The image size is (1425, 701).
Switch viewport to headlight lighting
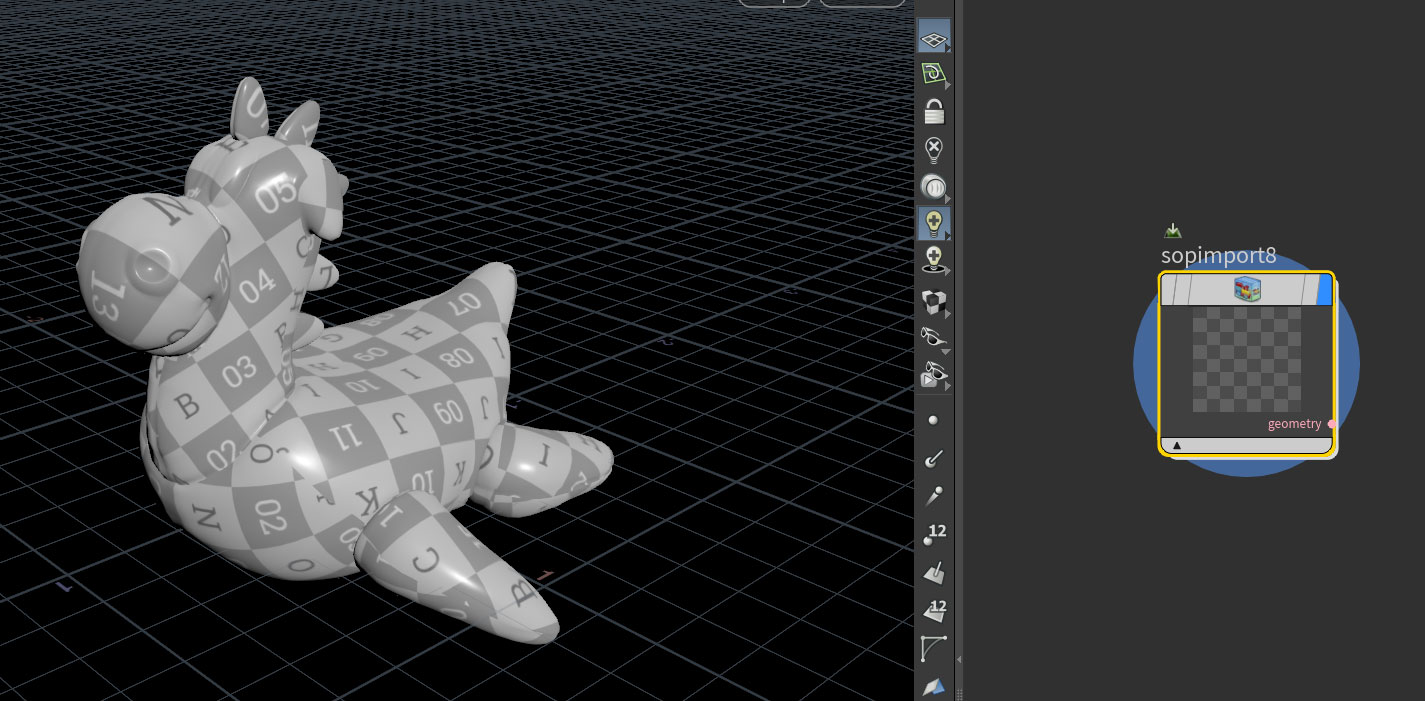click(933, 187)
